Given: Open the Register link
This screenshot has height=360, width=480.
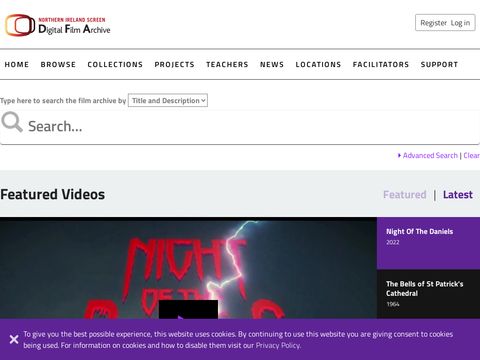Looking at the screenshot, I should [433, 23].
